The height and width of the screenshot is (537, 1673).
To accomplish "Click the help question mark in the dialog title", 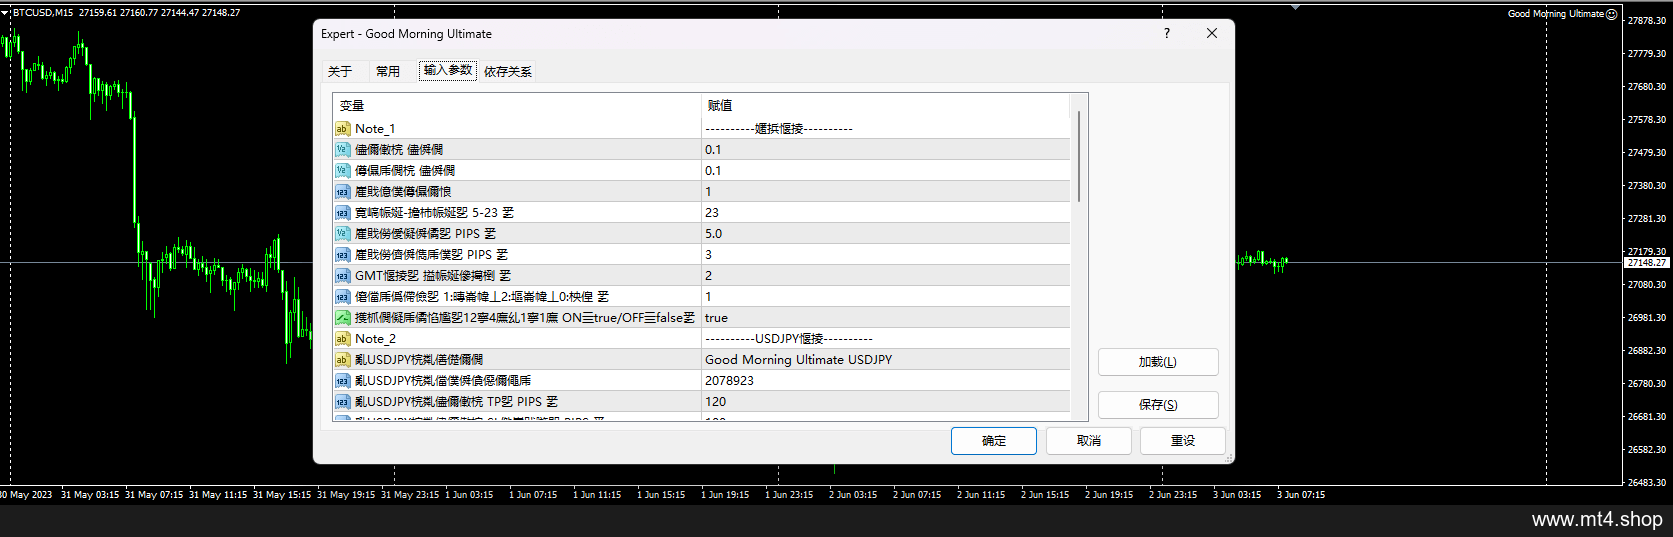I will [1166, 33].
